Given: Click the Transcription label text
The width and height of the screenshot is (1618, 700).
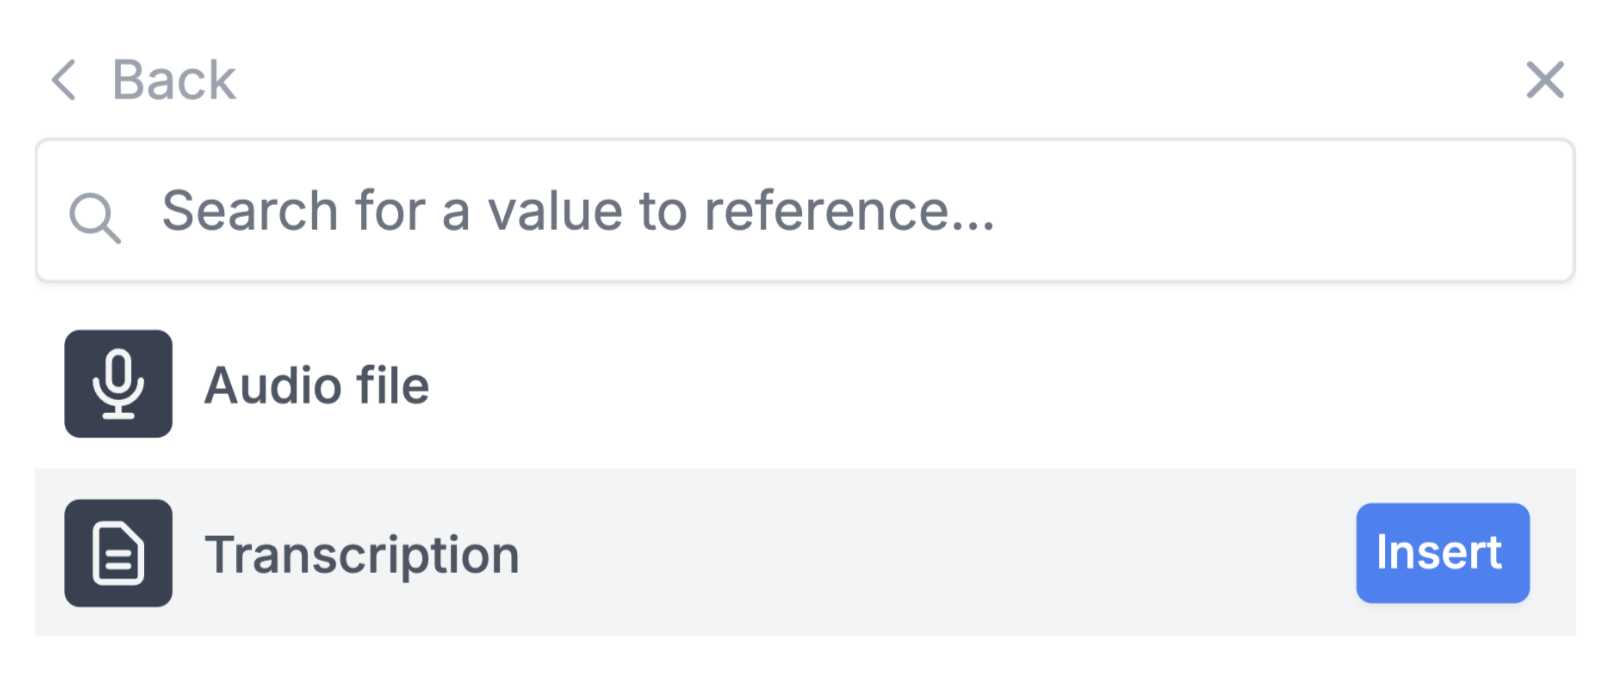Looking at the screenshot, I should click(362, 555).
